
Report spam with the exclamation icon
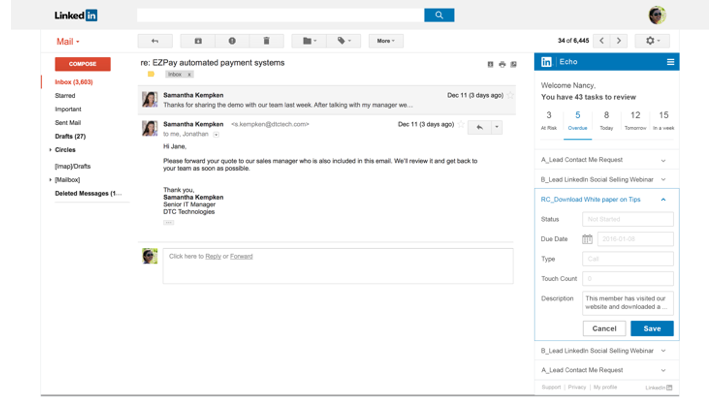(232, 41)
